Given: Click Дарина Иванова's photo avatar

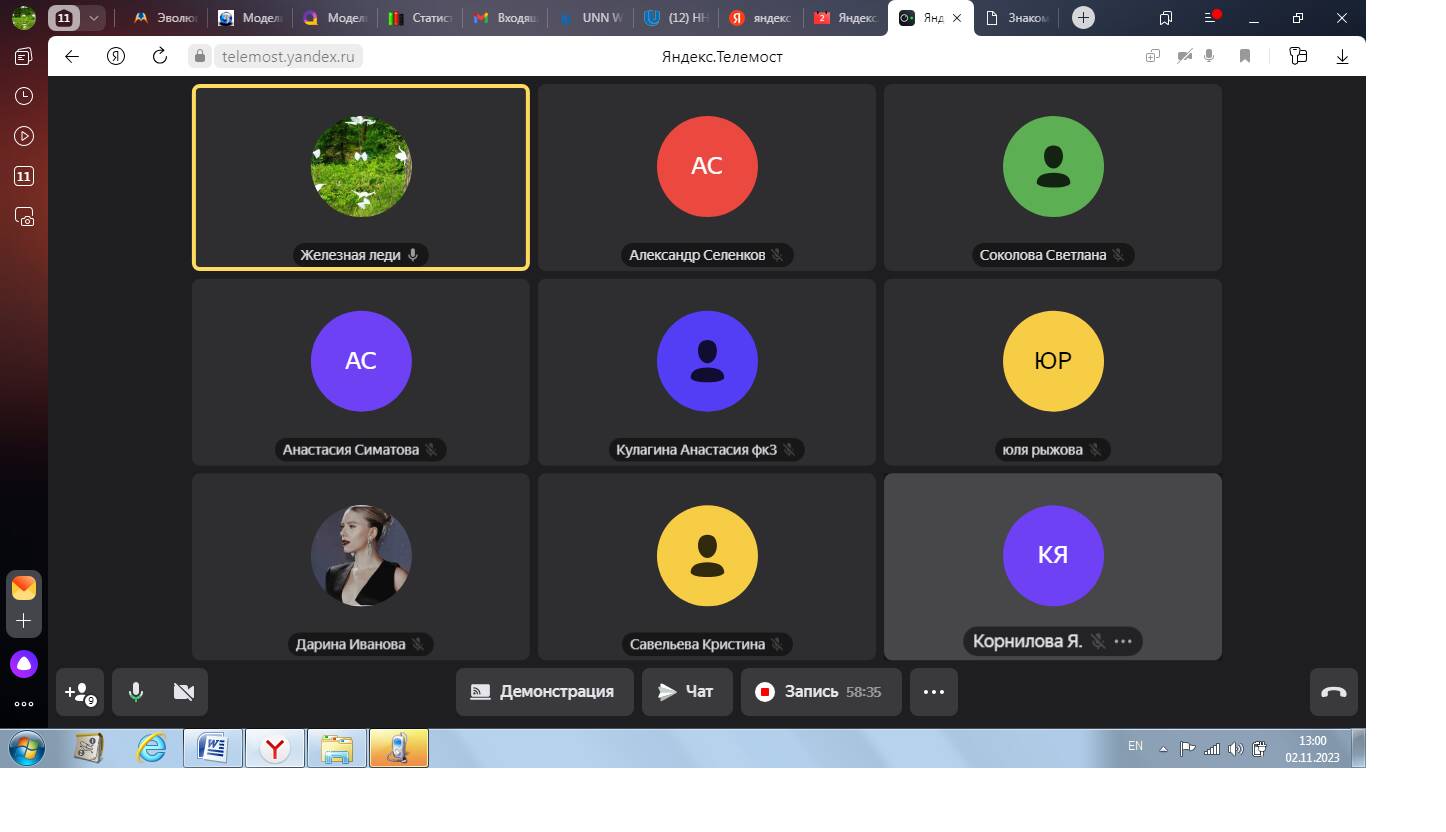Looking at the screenshot, I should point(361,555).
